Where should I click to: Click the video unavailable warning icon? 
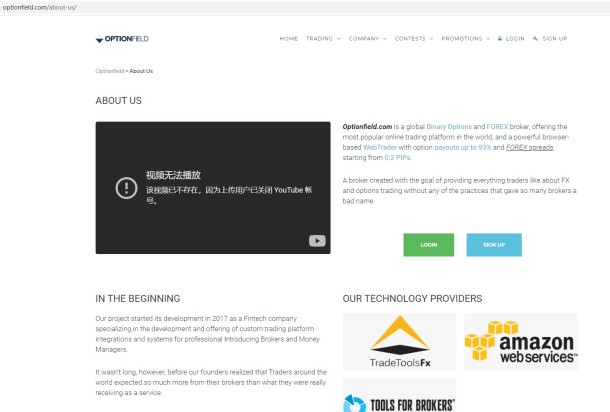pyautogui.click(x=125, y=187)
